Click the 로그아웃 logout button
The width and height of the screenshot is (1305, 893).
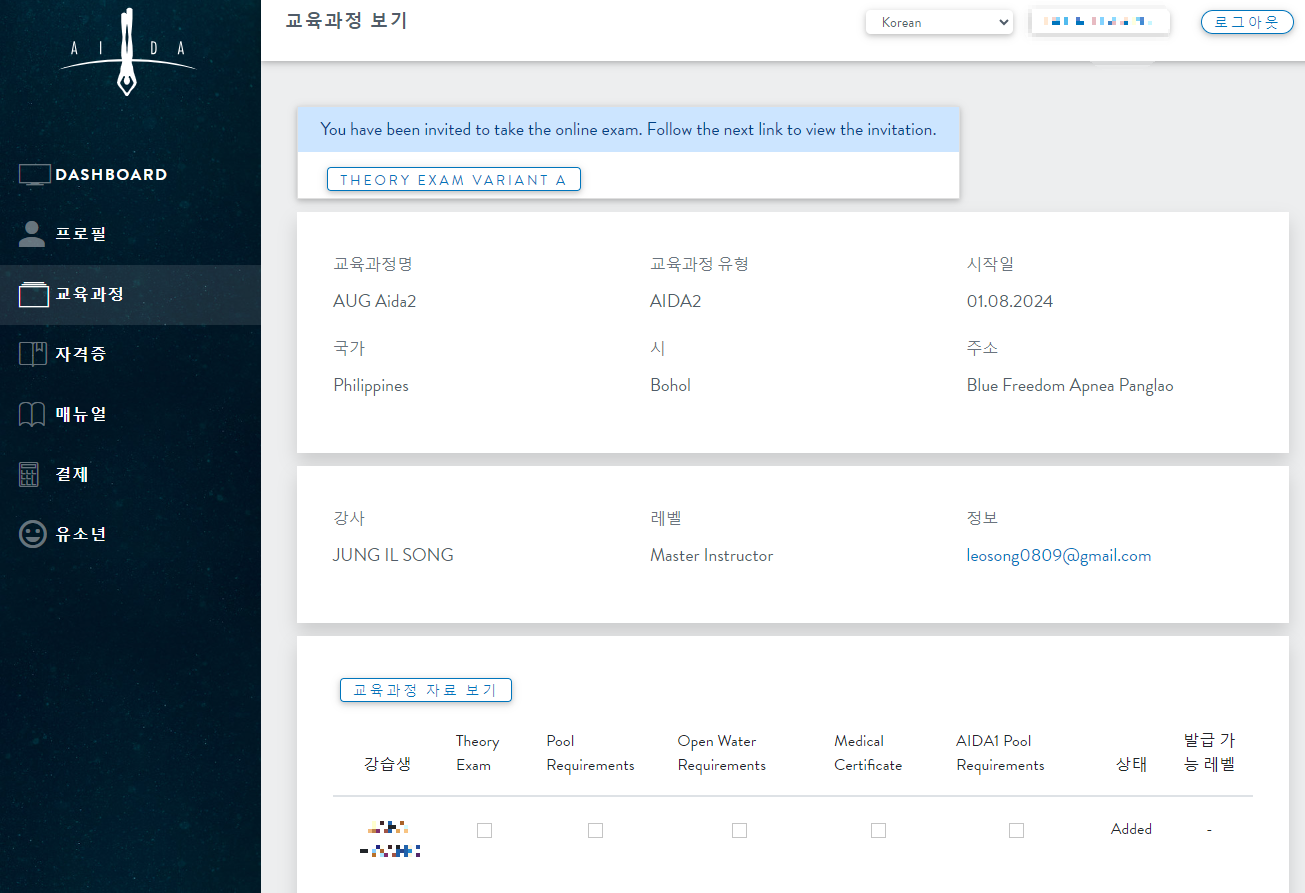pyautogui.click(x=1246, y=22)
